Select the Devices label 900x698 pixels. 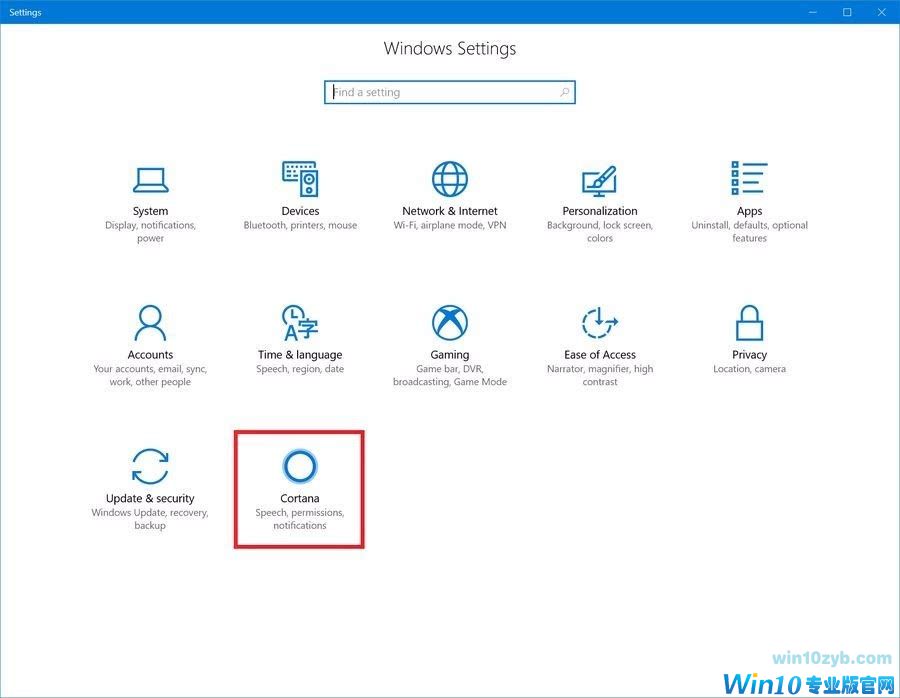tap(300, 211)
